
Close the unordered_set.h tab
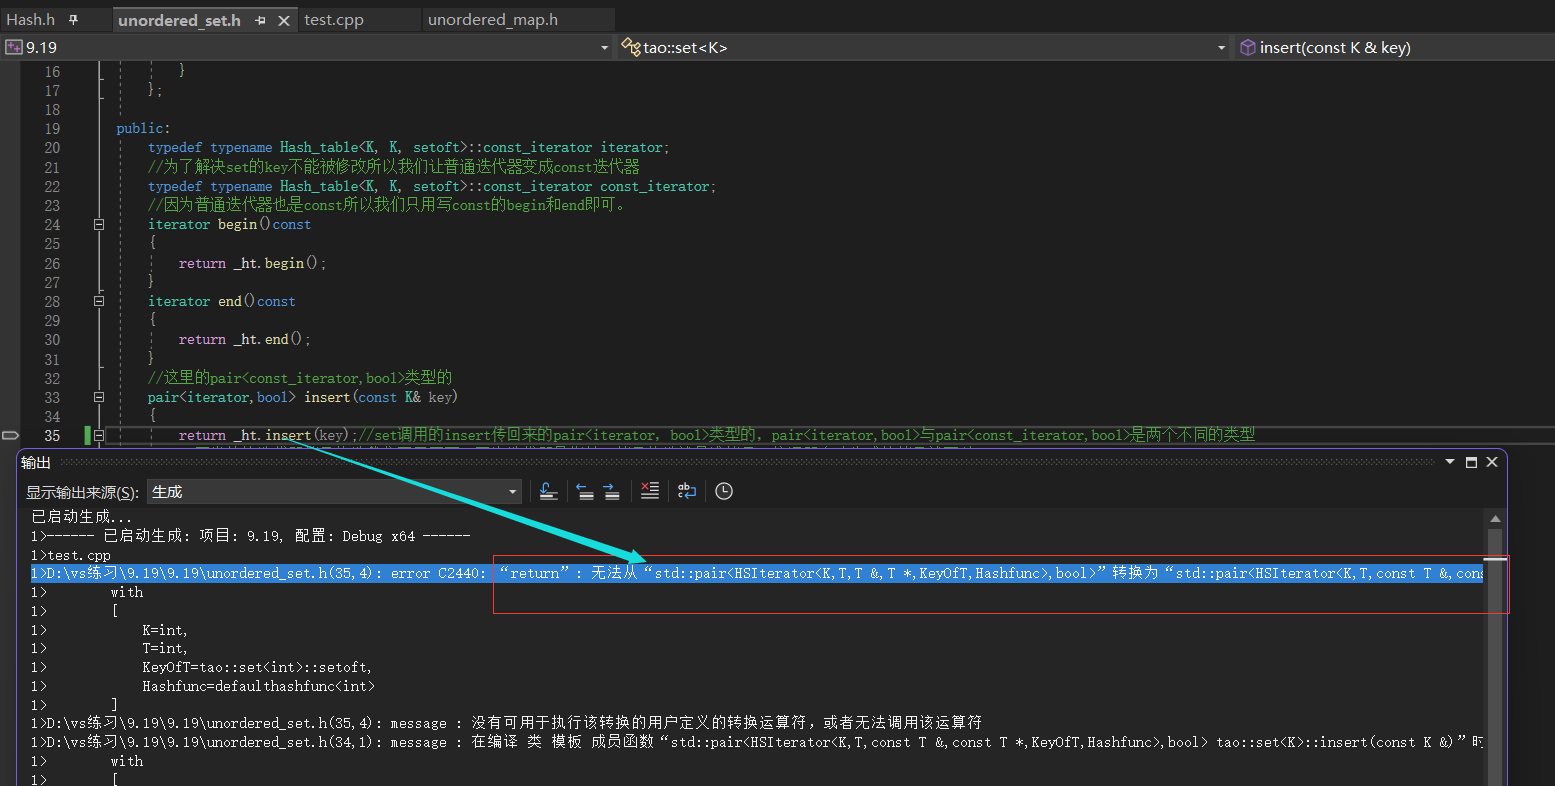(x=284, y=20)
